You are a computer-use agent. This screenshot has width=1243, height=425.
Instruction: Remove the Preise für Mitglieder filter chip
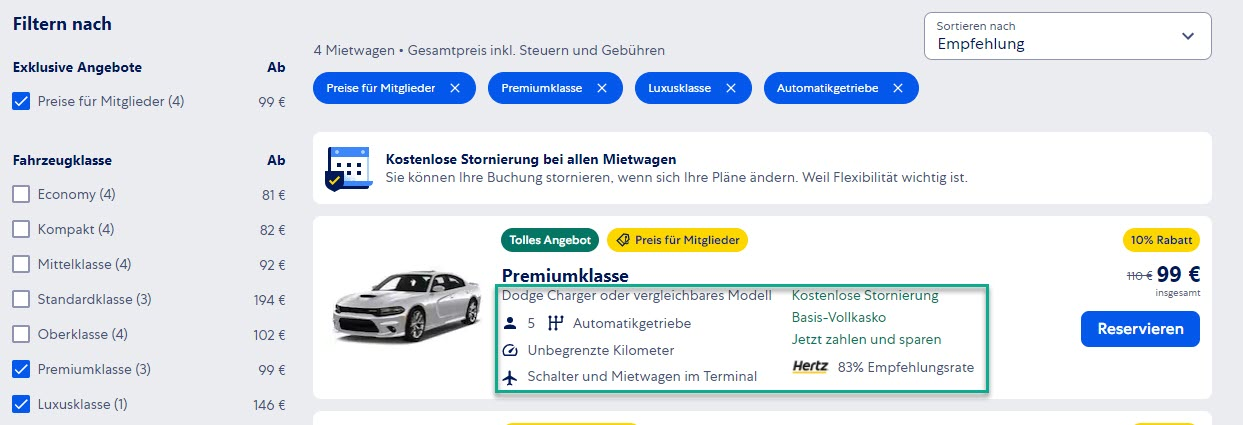[455, 88]
